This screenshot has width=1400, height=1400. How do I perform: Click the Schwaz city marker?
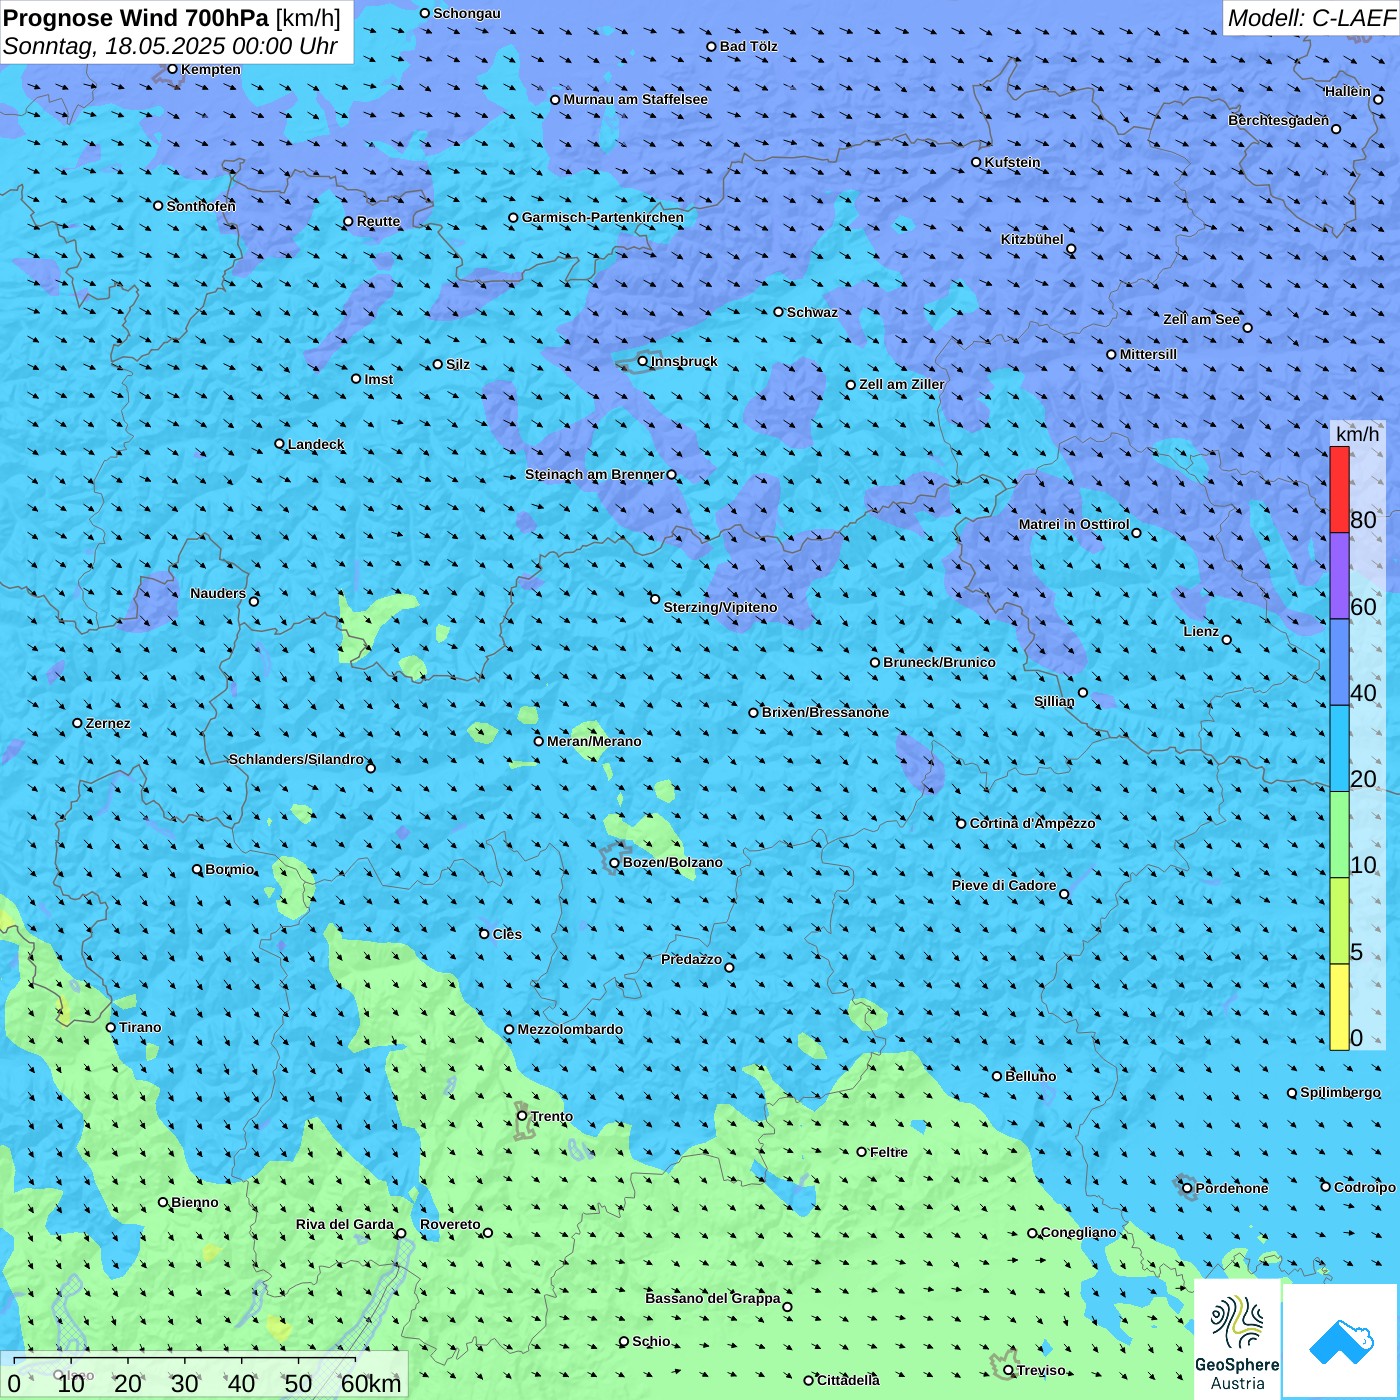(x=778, y=312)
